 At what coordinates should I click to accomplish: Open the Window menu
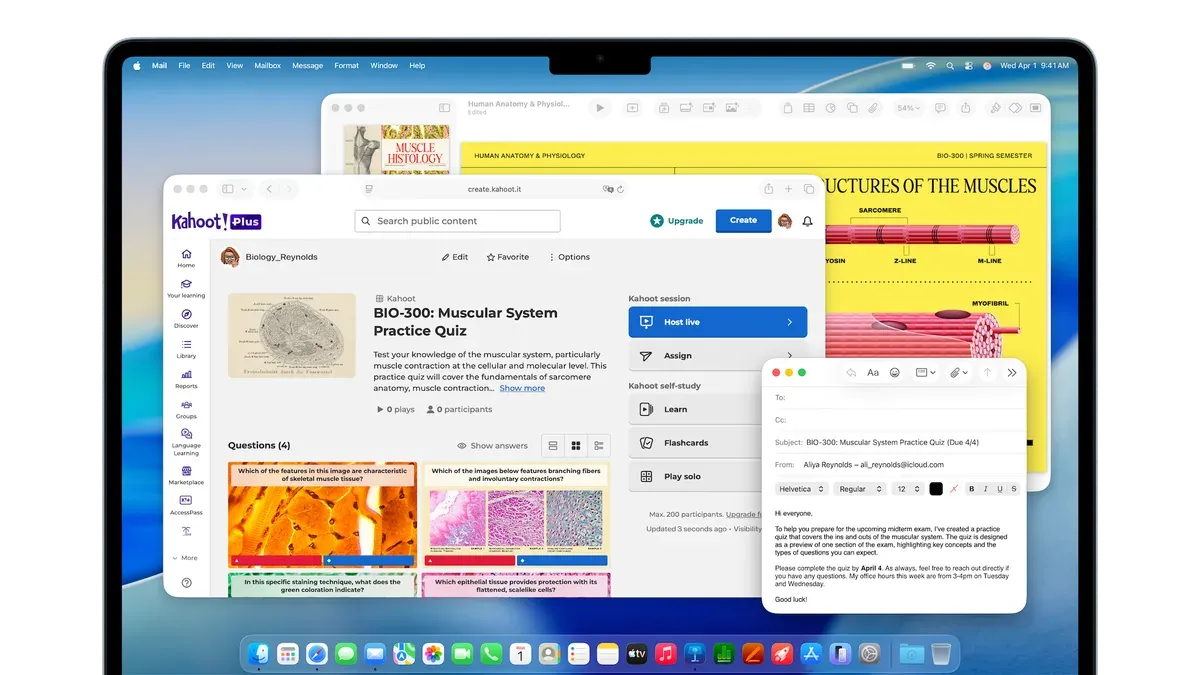384,66
